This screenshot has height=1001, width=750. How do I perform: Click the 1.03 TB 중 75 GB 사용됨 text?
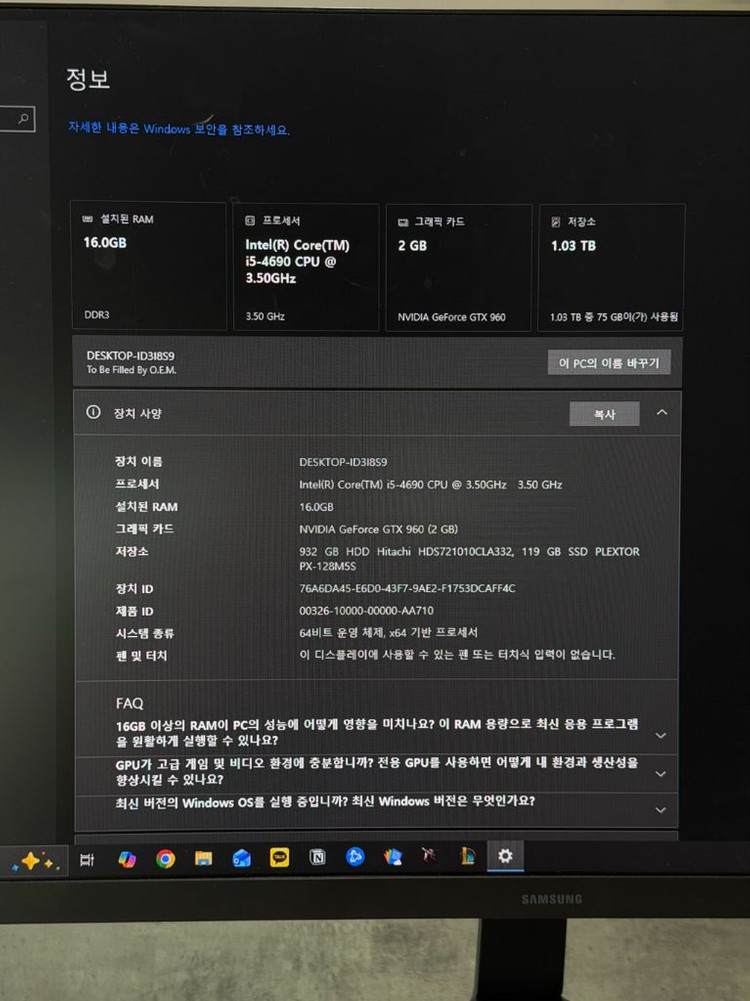[x=614, y=317]
